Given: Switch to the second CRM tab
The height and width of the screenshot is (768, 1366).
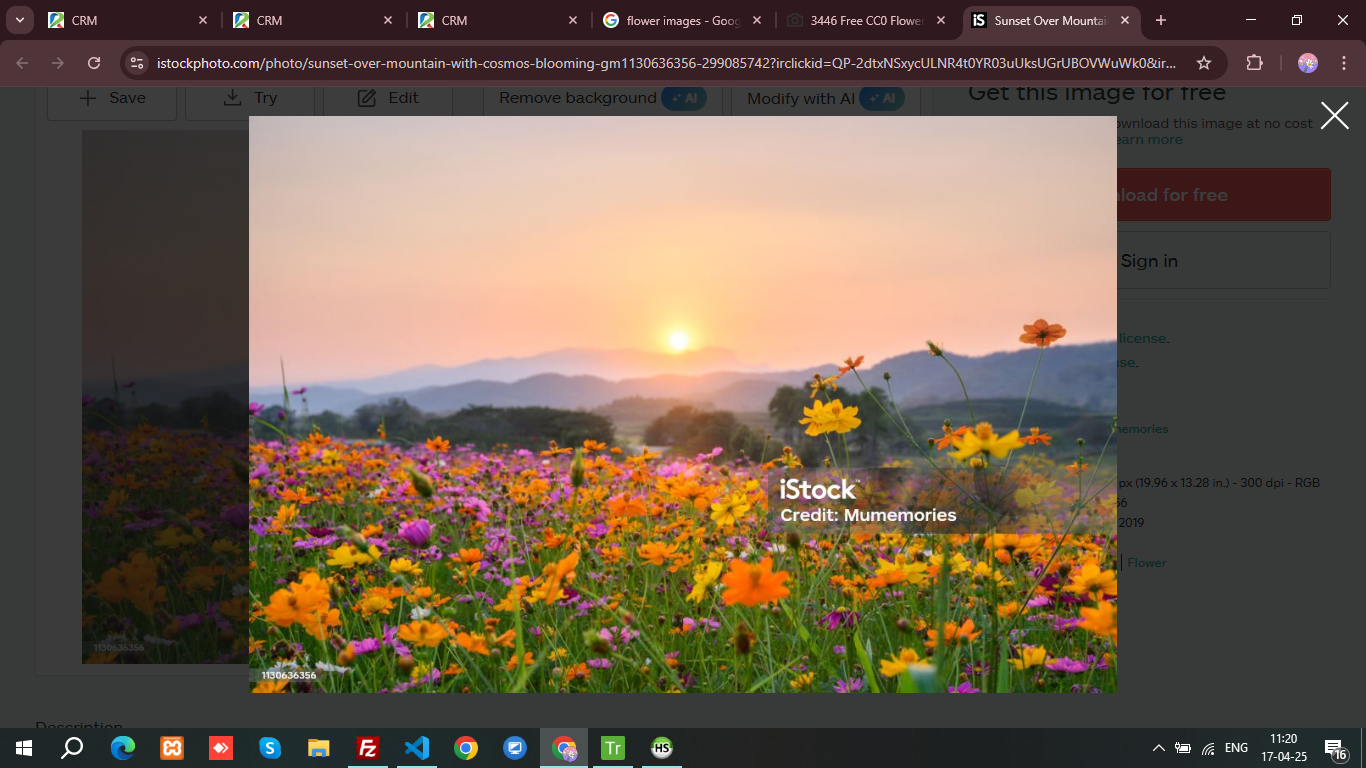Looking at the screenshot, I should click(x=313, y=20).
